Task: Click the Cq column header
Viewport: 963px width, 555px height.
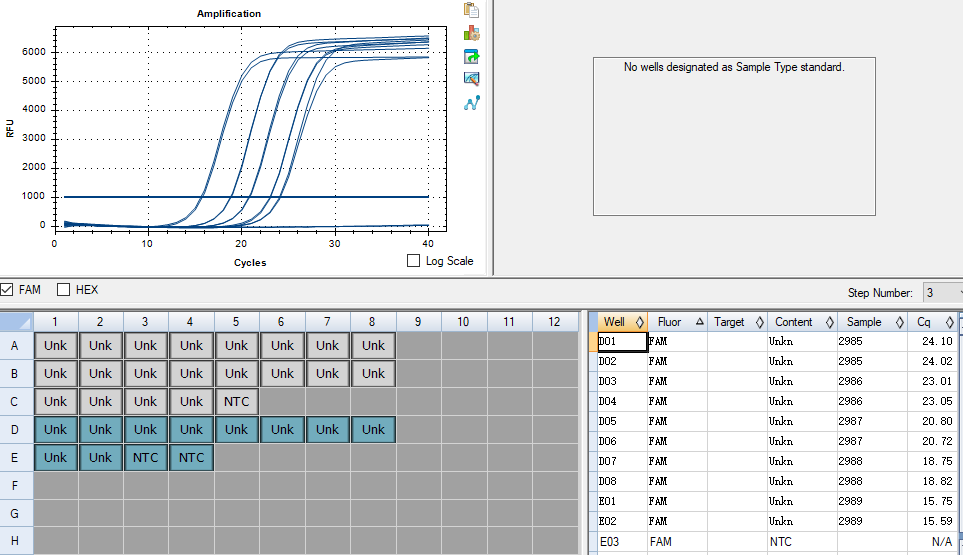Action: (932, 322)
